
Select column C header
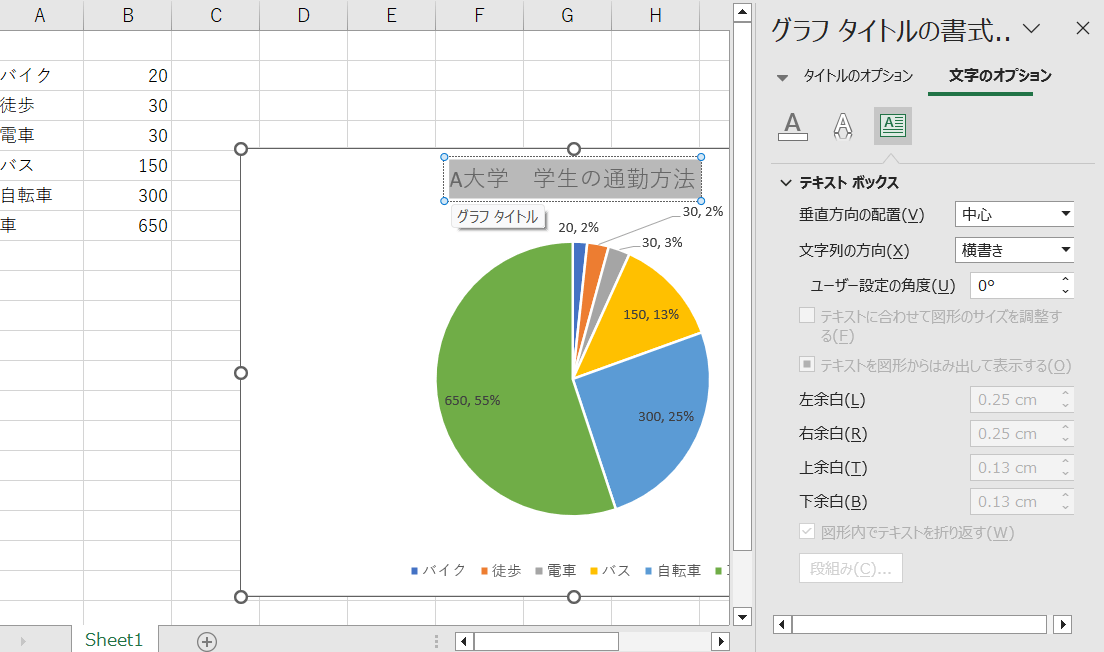pos(215,15)
